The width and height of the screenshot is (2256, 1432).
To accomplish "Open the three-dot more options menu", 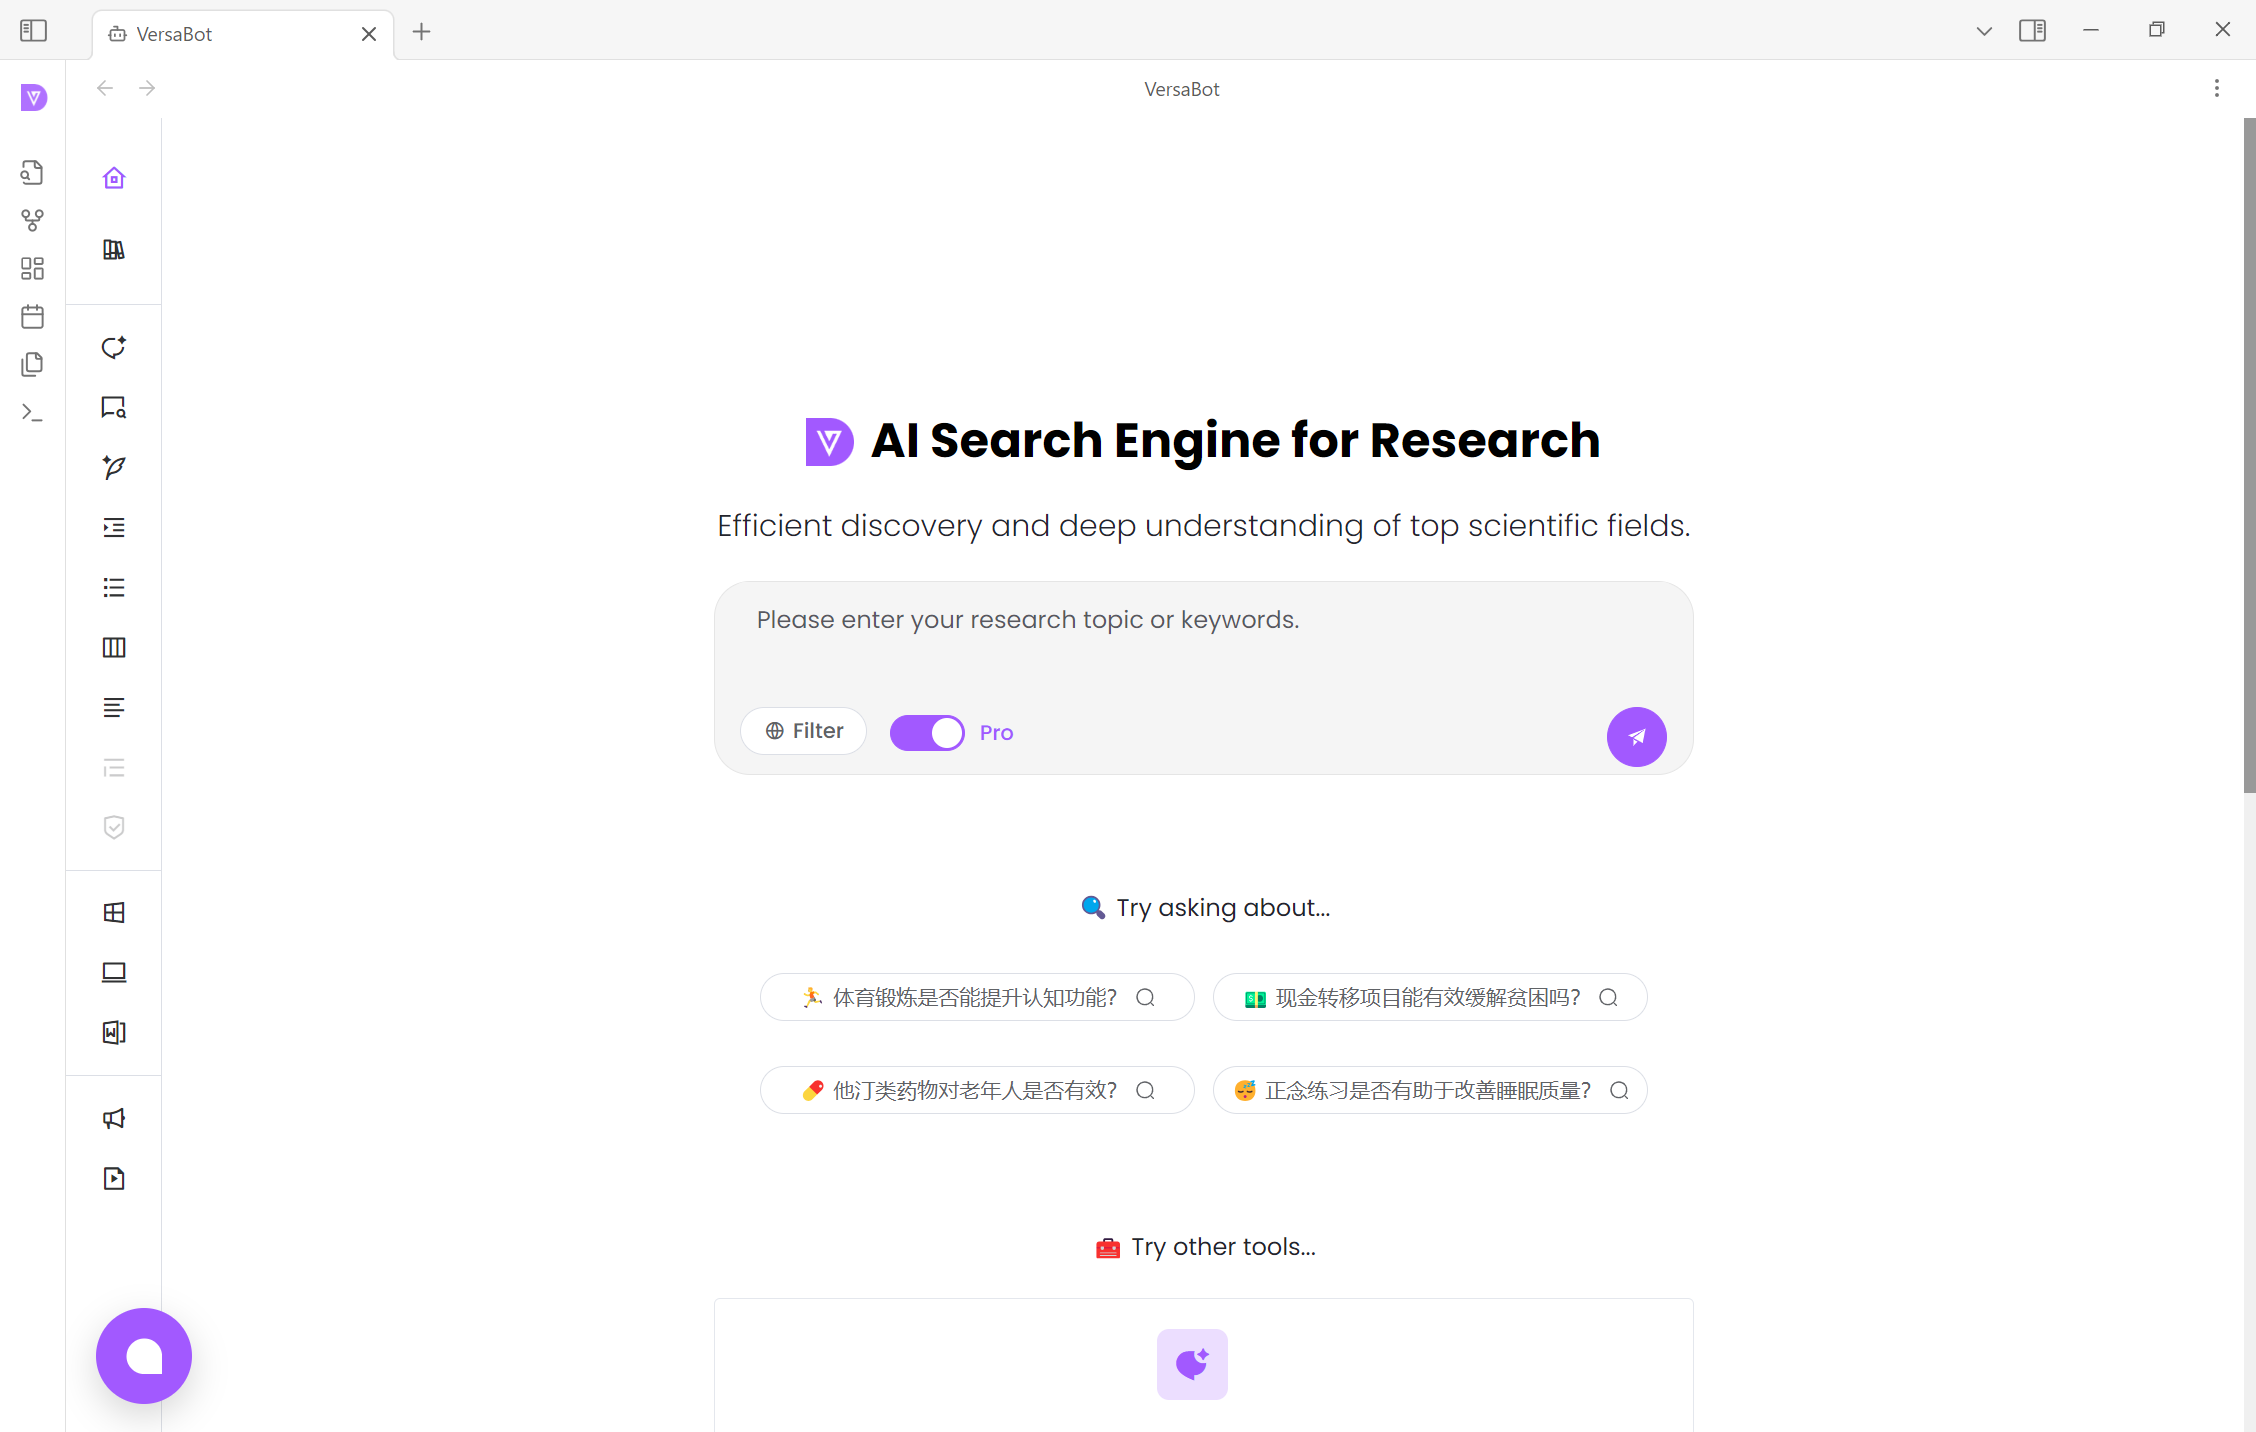I will coord(2216,88).
